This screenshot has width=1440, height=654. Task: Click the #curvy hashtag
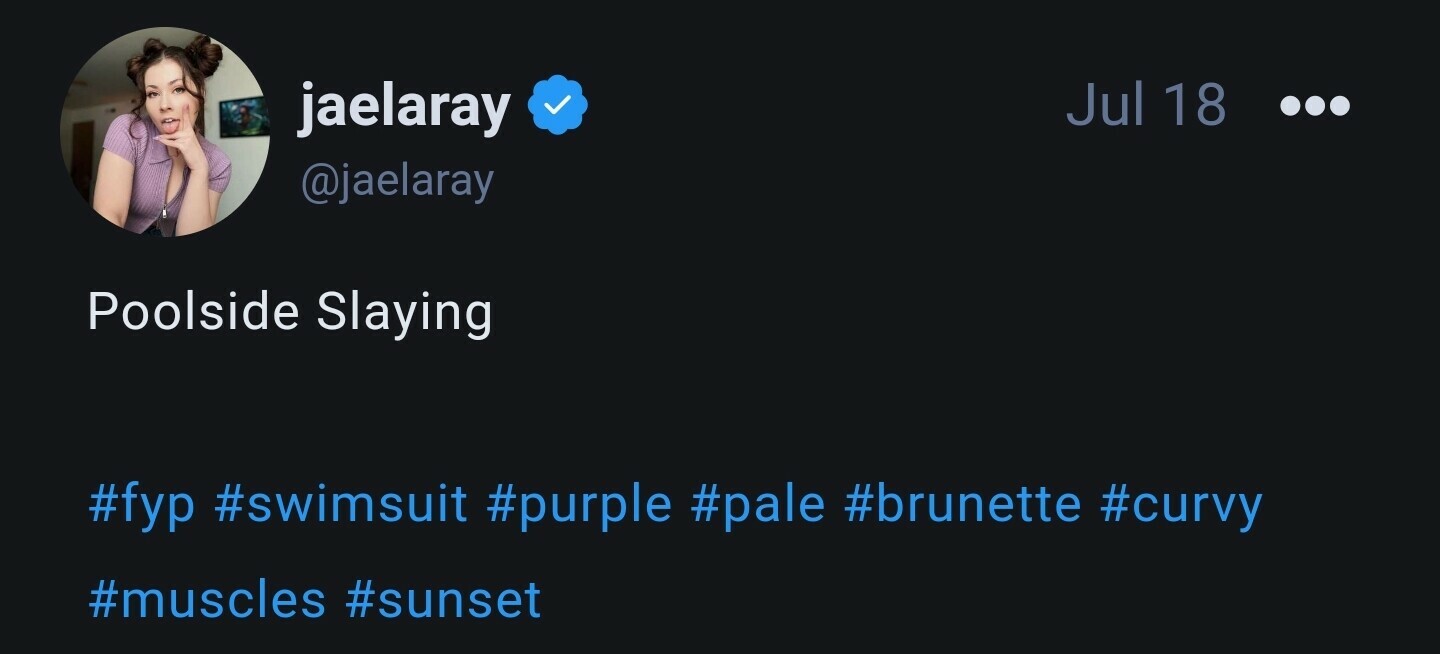pos(1181,504)
